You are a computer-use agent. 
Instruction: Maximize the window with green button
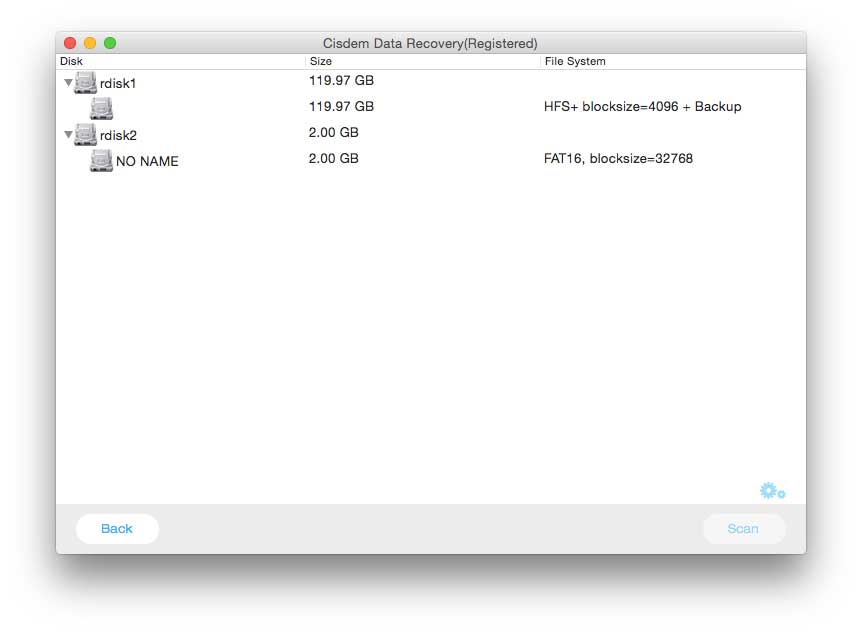pos(110,43)
